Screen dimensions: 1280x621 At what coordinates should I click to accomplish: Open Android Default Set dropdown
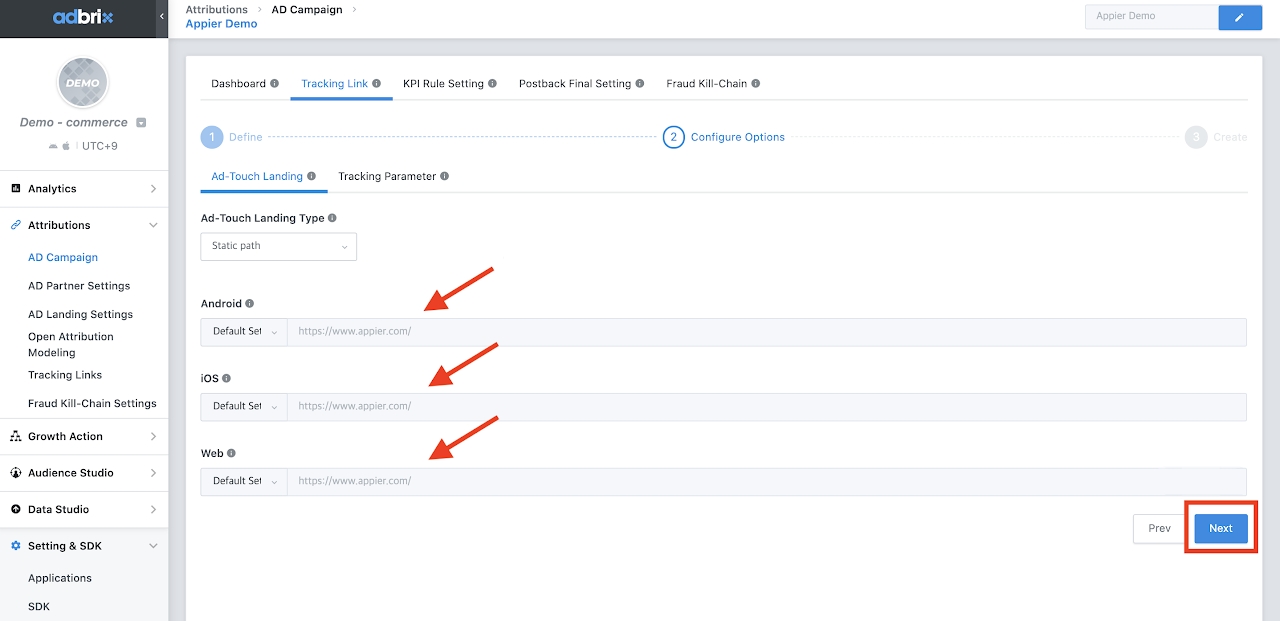click(244, 332)
